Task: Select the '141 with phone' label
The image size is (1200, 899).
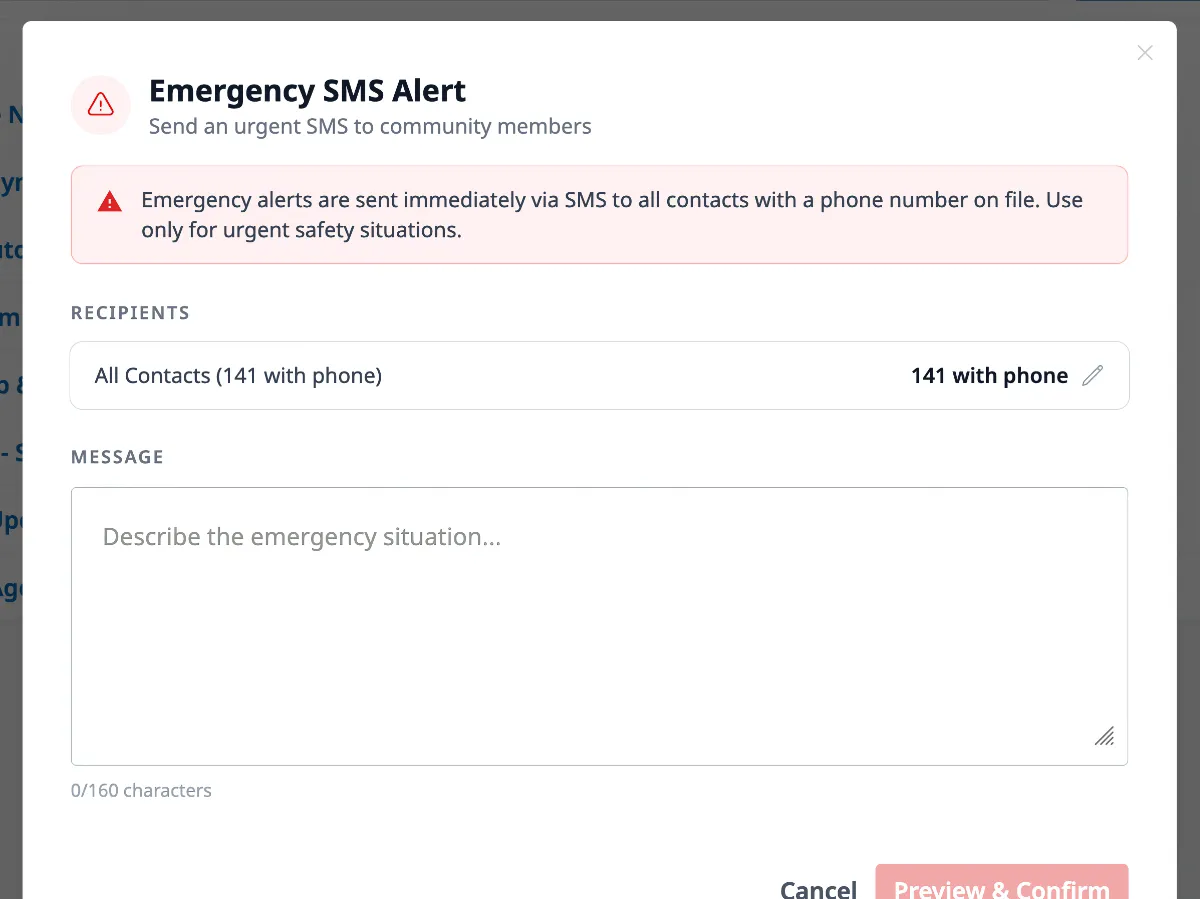Action: click(x=989, y=375)
